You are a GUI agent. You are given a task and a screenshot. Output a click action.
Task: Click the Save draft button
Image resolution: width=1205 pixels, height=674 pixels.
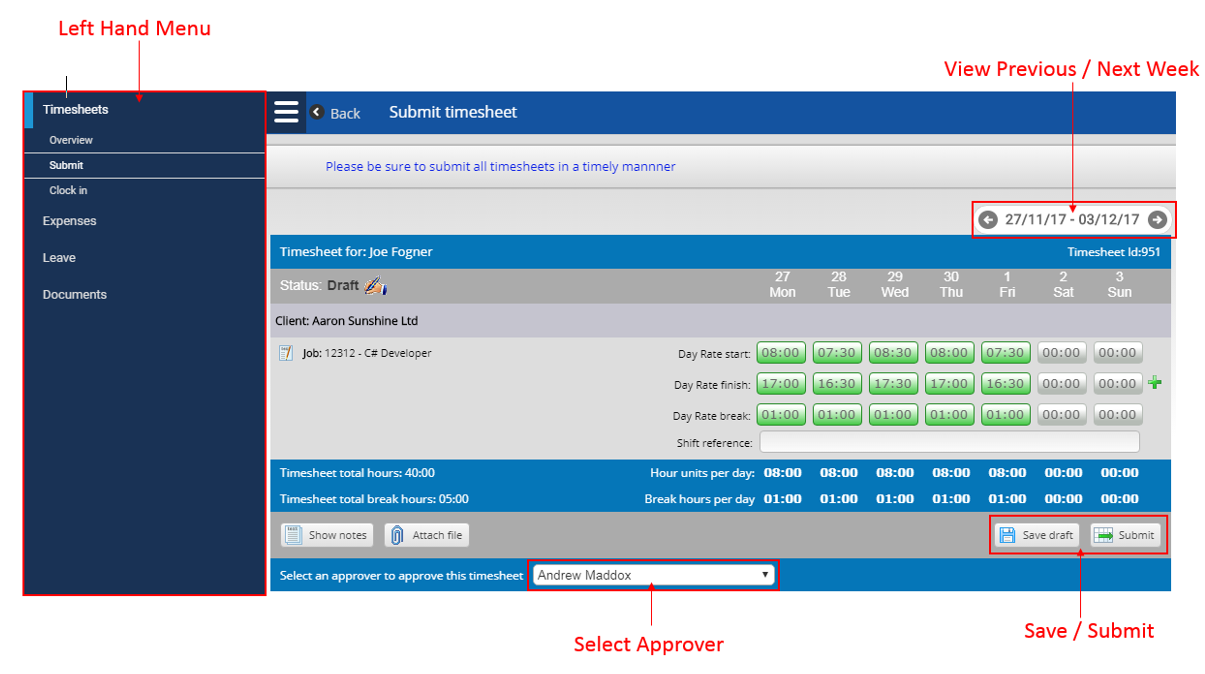coord(1036,535)
